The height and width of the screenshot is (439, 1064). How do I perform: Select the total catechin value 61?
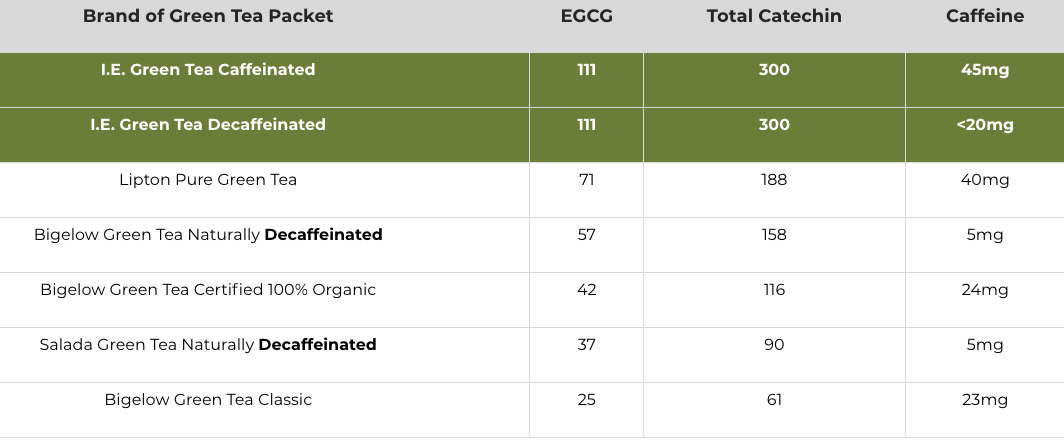pyautogui.click(x=774, y=400)
